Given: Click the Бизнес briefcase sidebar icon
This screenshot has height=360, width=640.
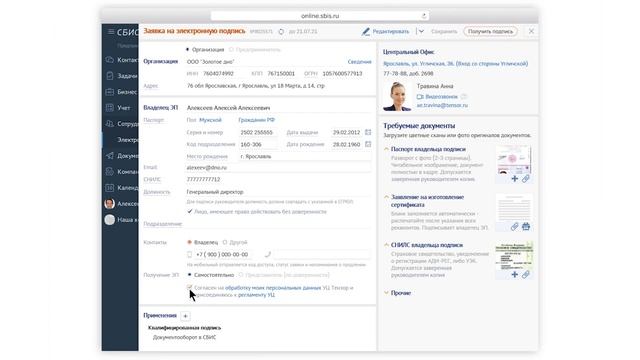Looking at the screenshot, I should coord(109,92).
